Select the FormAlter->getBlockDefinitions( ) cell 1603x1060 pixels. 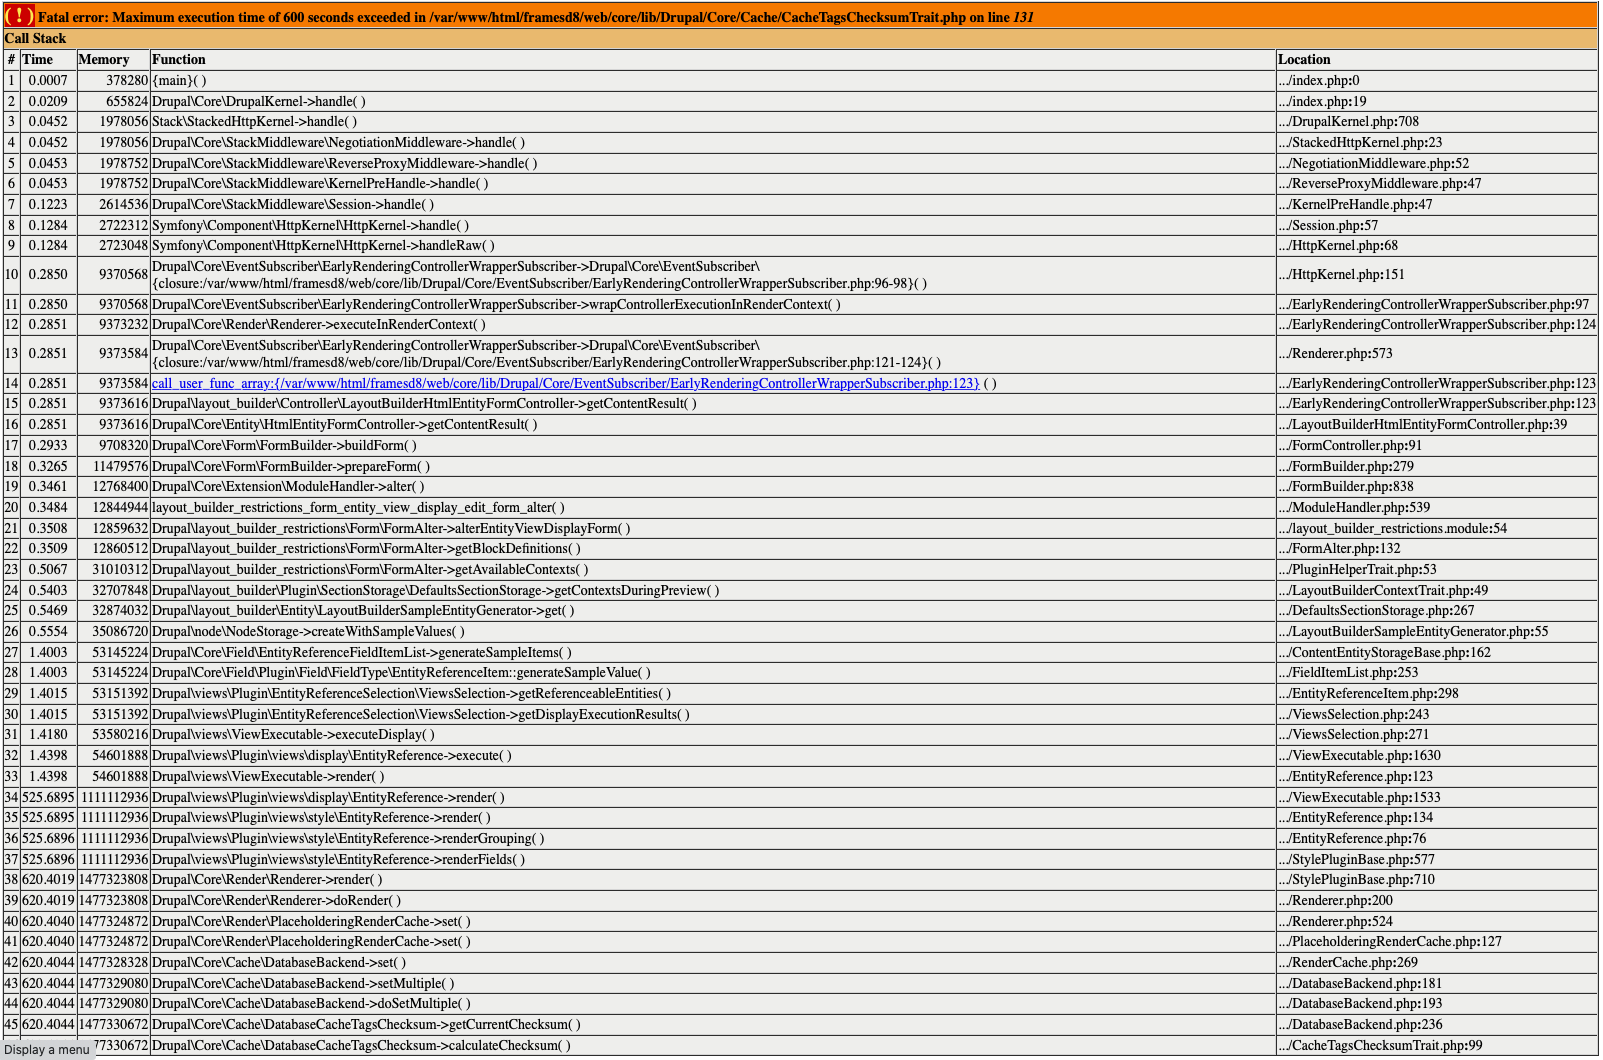point(713,549)
